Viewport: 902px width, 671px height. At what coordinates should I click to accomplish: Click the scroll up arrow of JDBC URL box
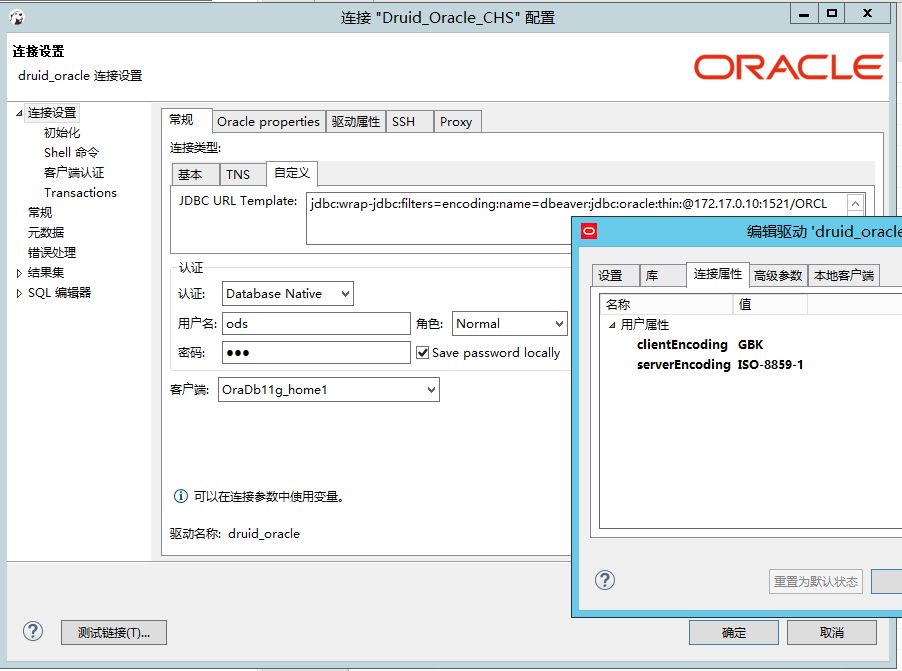[x=855, y=203]
